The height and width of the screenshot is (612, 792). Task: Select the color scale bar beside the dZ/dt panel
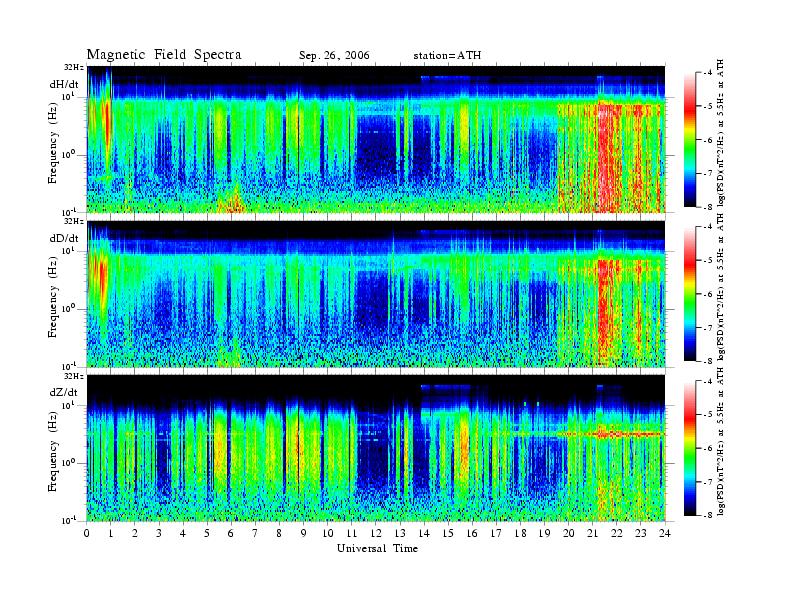[690, 448]
